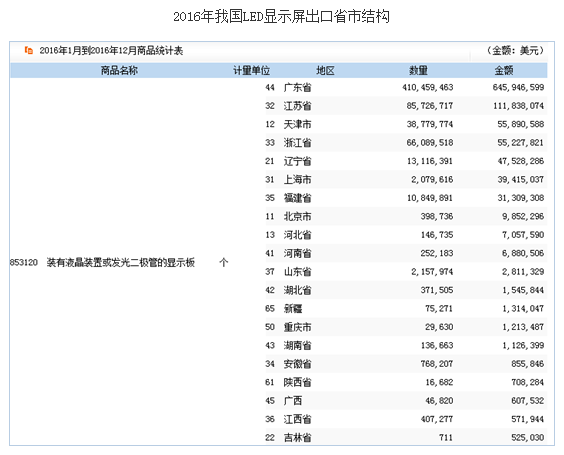Select the 重庆市 quantity '29,630'
The width and height of the screenshot is (564, 455).
pos(439,327)
